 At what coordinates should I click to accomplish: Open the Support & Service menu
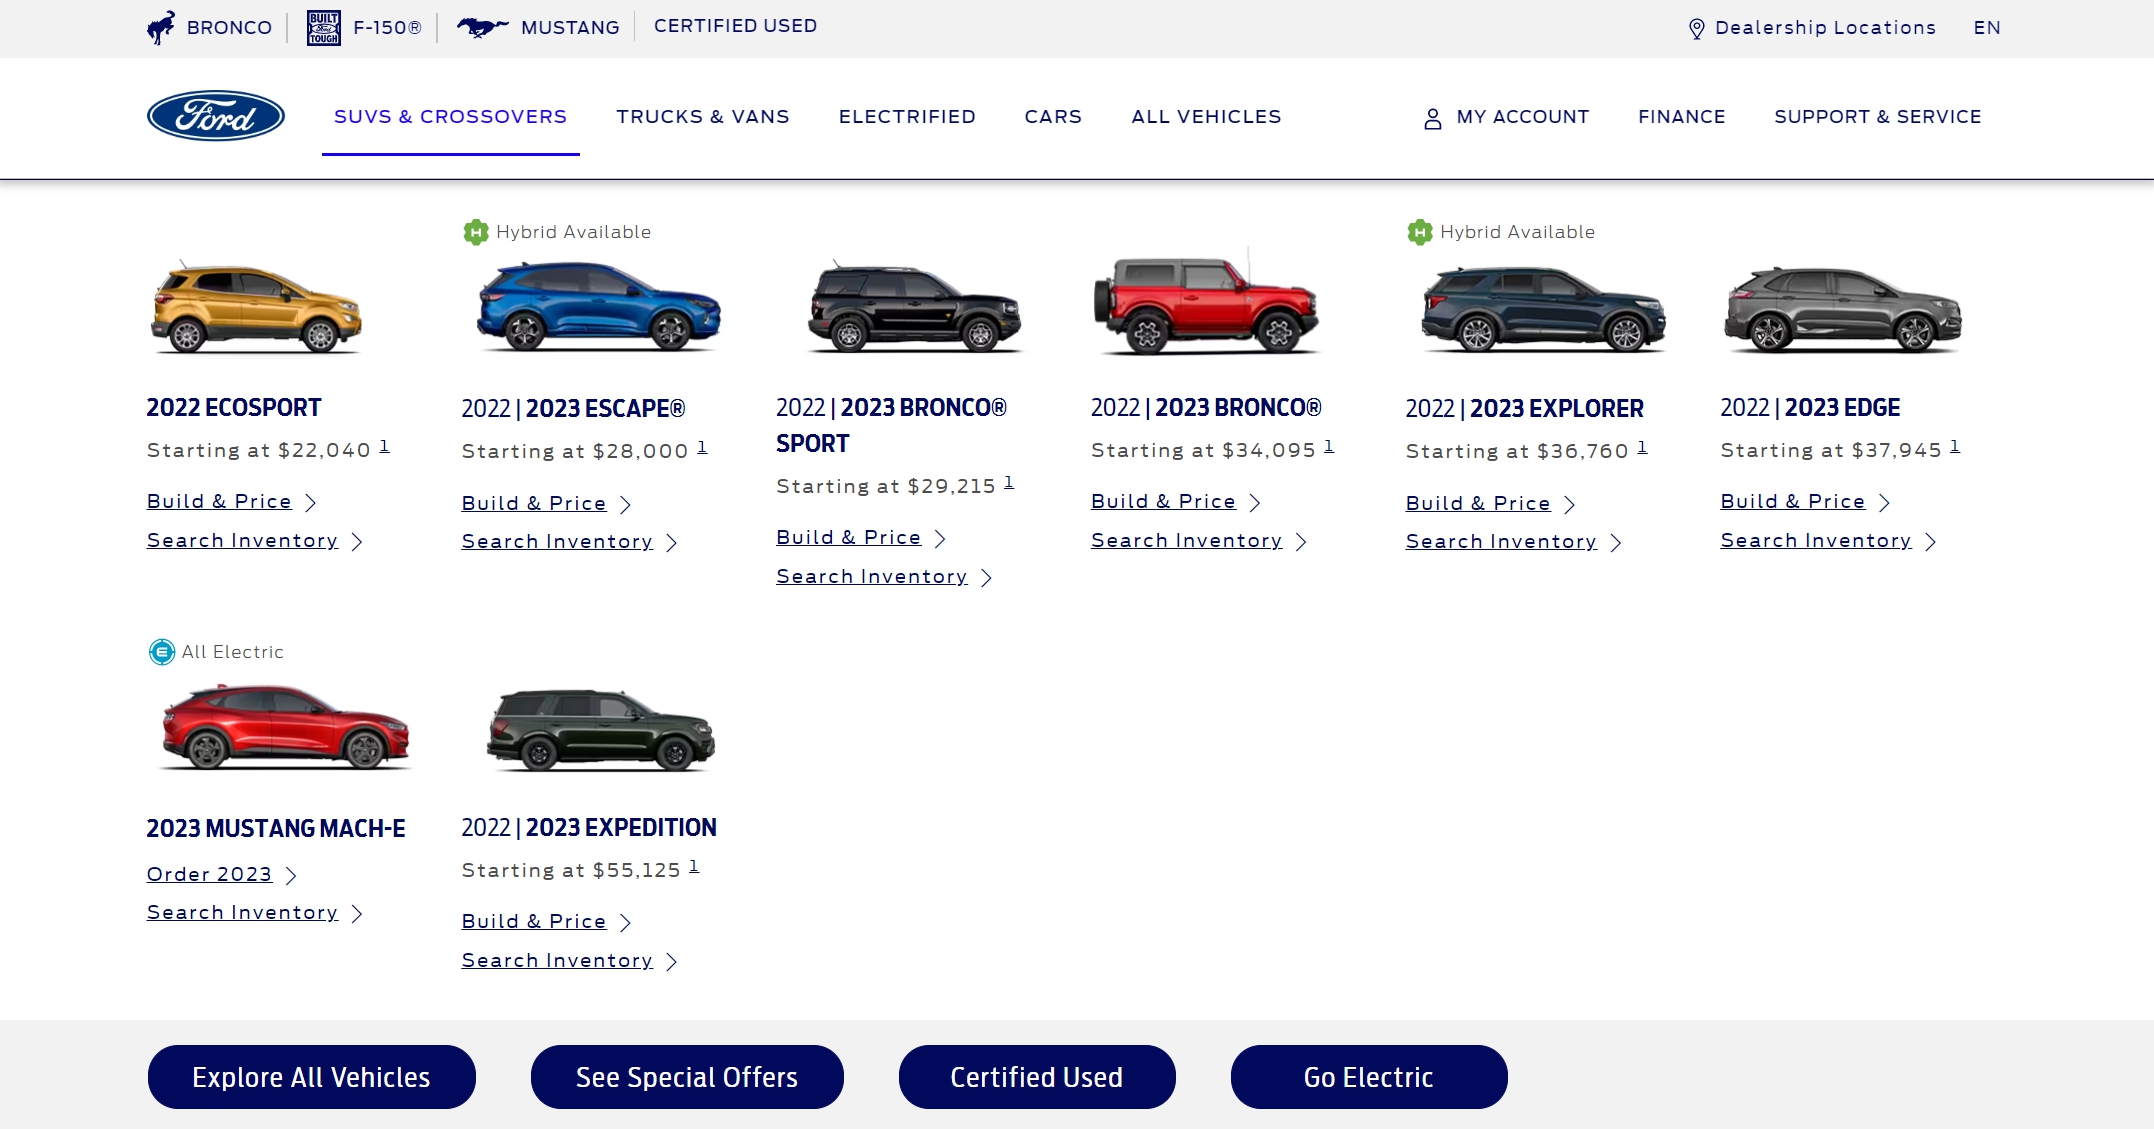(1877, 117)
